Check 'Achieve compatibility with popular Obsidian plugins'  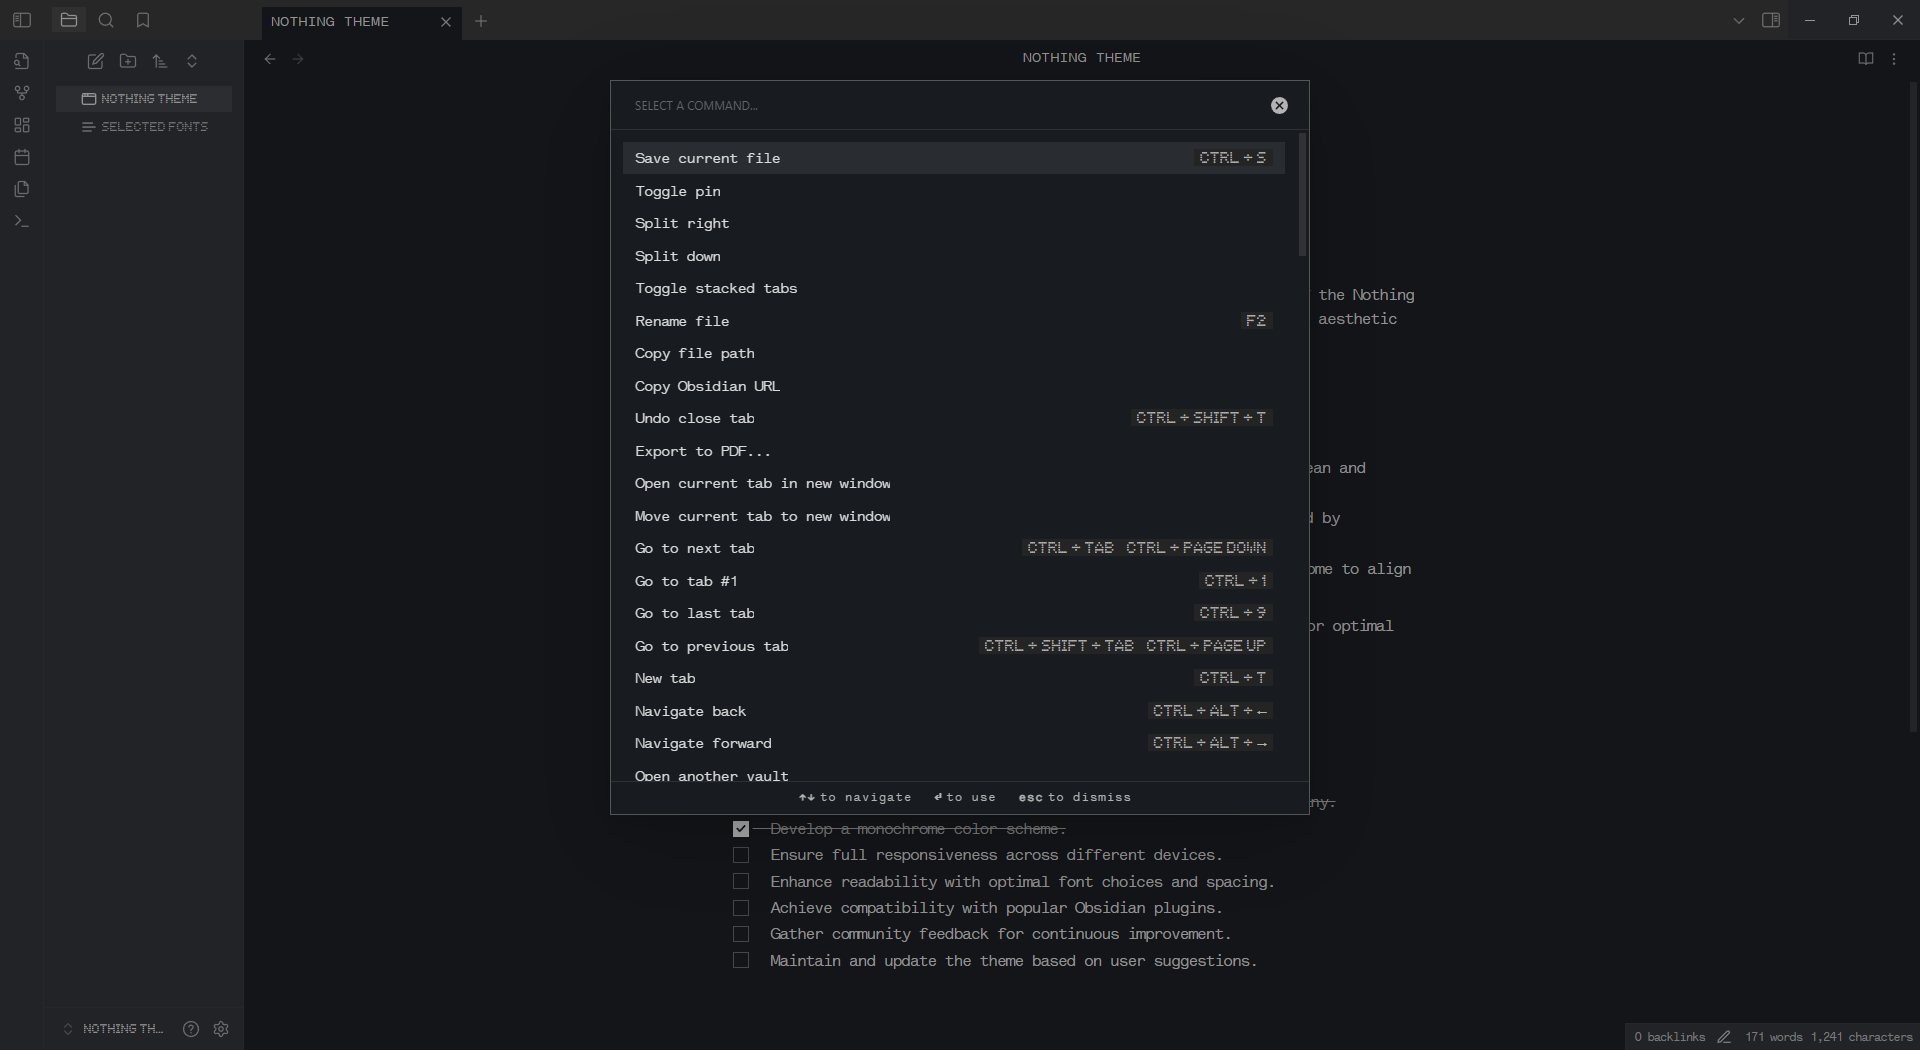pyautogui.click(x=741, y=908)
